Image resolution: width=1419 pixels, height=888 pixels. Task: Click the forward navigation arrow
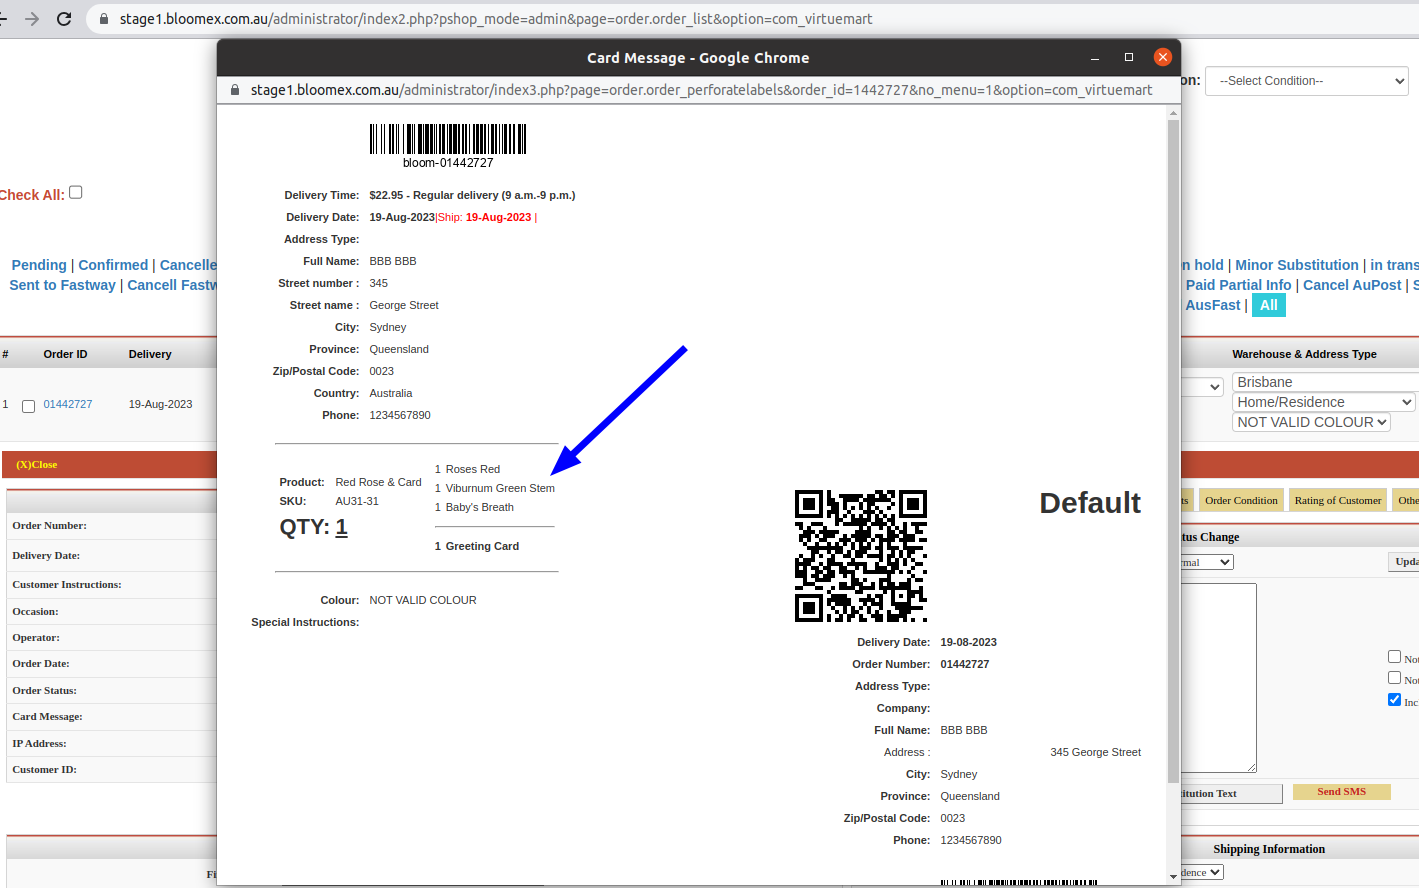coord(32,19)
